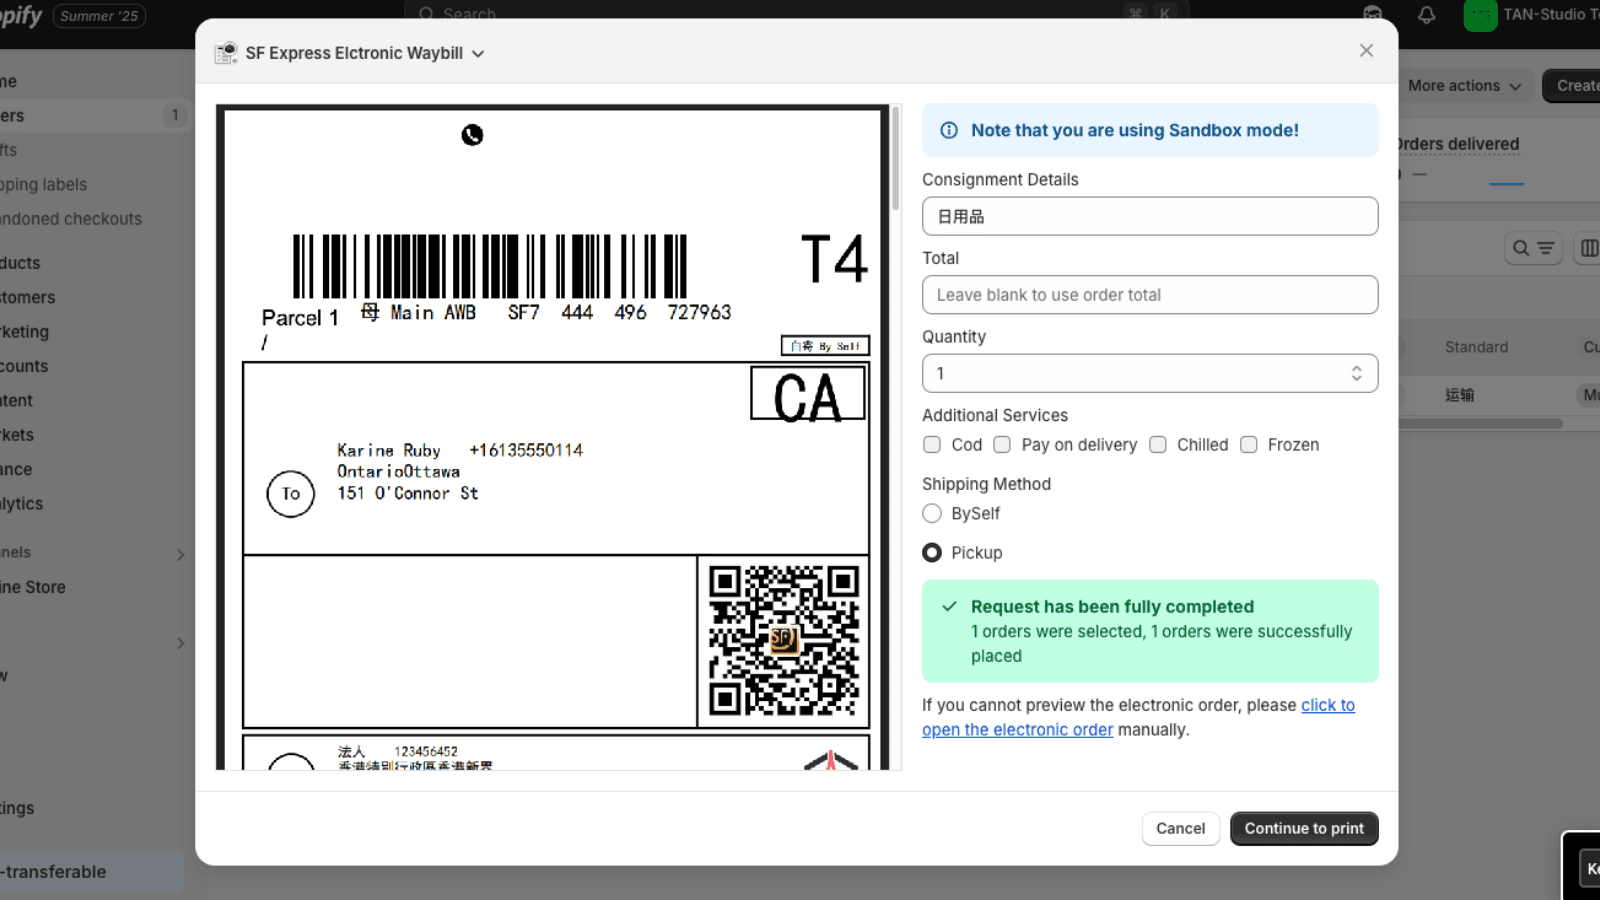Tick the Chilled checkbox

[1158, 445]
